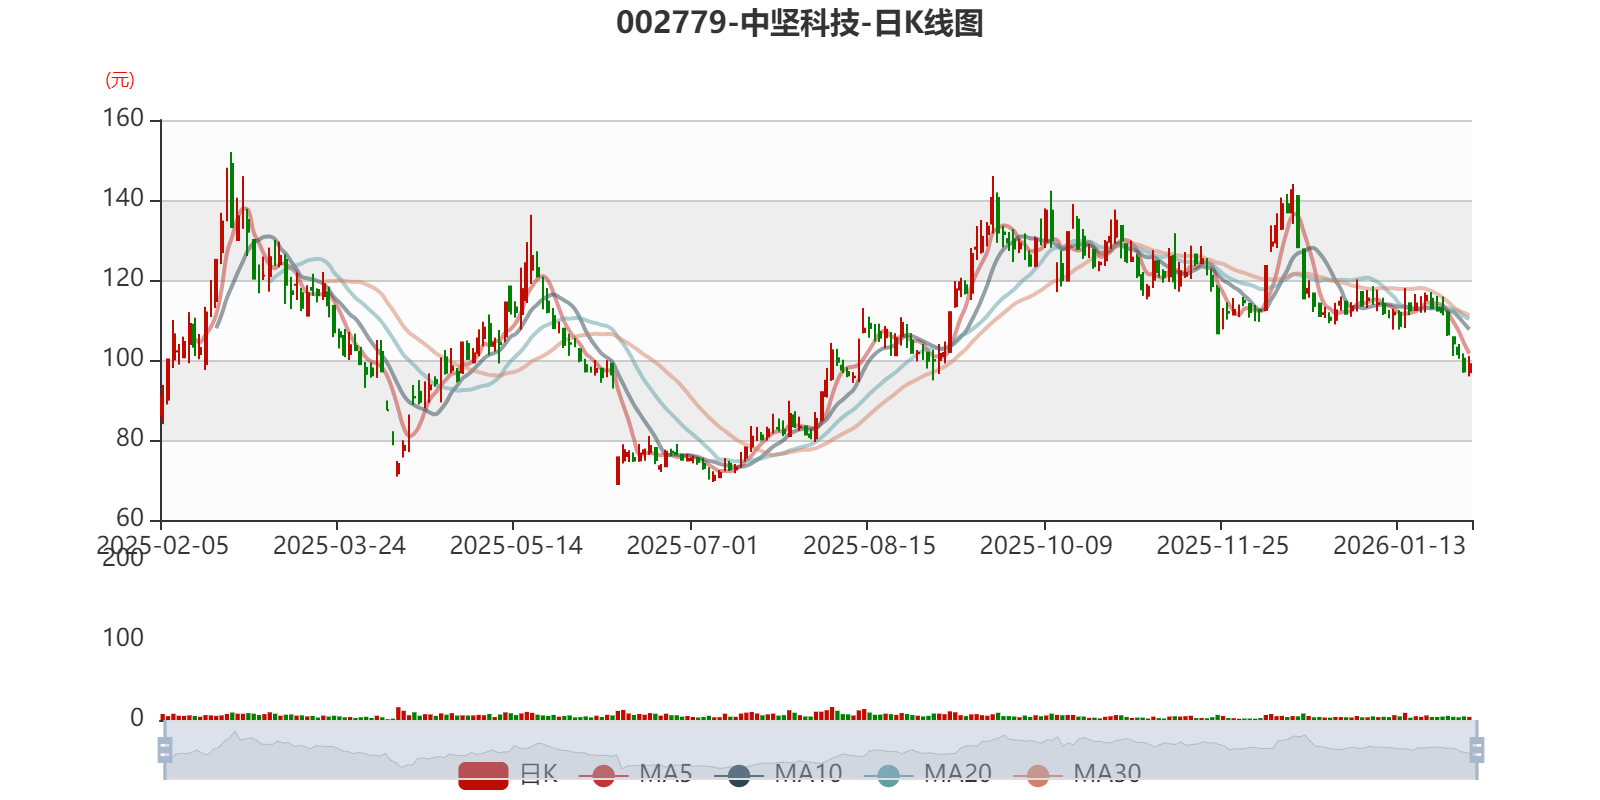The width and height of the screenshot is (1600, 800).
Task: Click the volume axis 0 label
Action: tap(137, 718)
